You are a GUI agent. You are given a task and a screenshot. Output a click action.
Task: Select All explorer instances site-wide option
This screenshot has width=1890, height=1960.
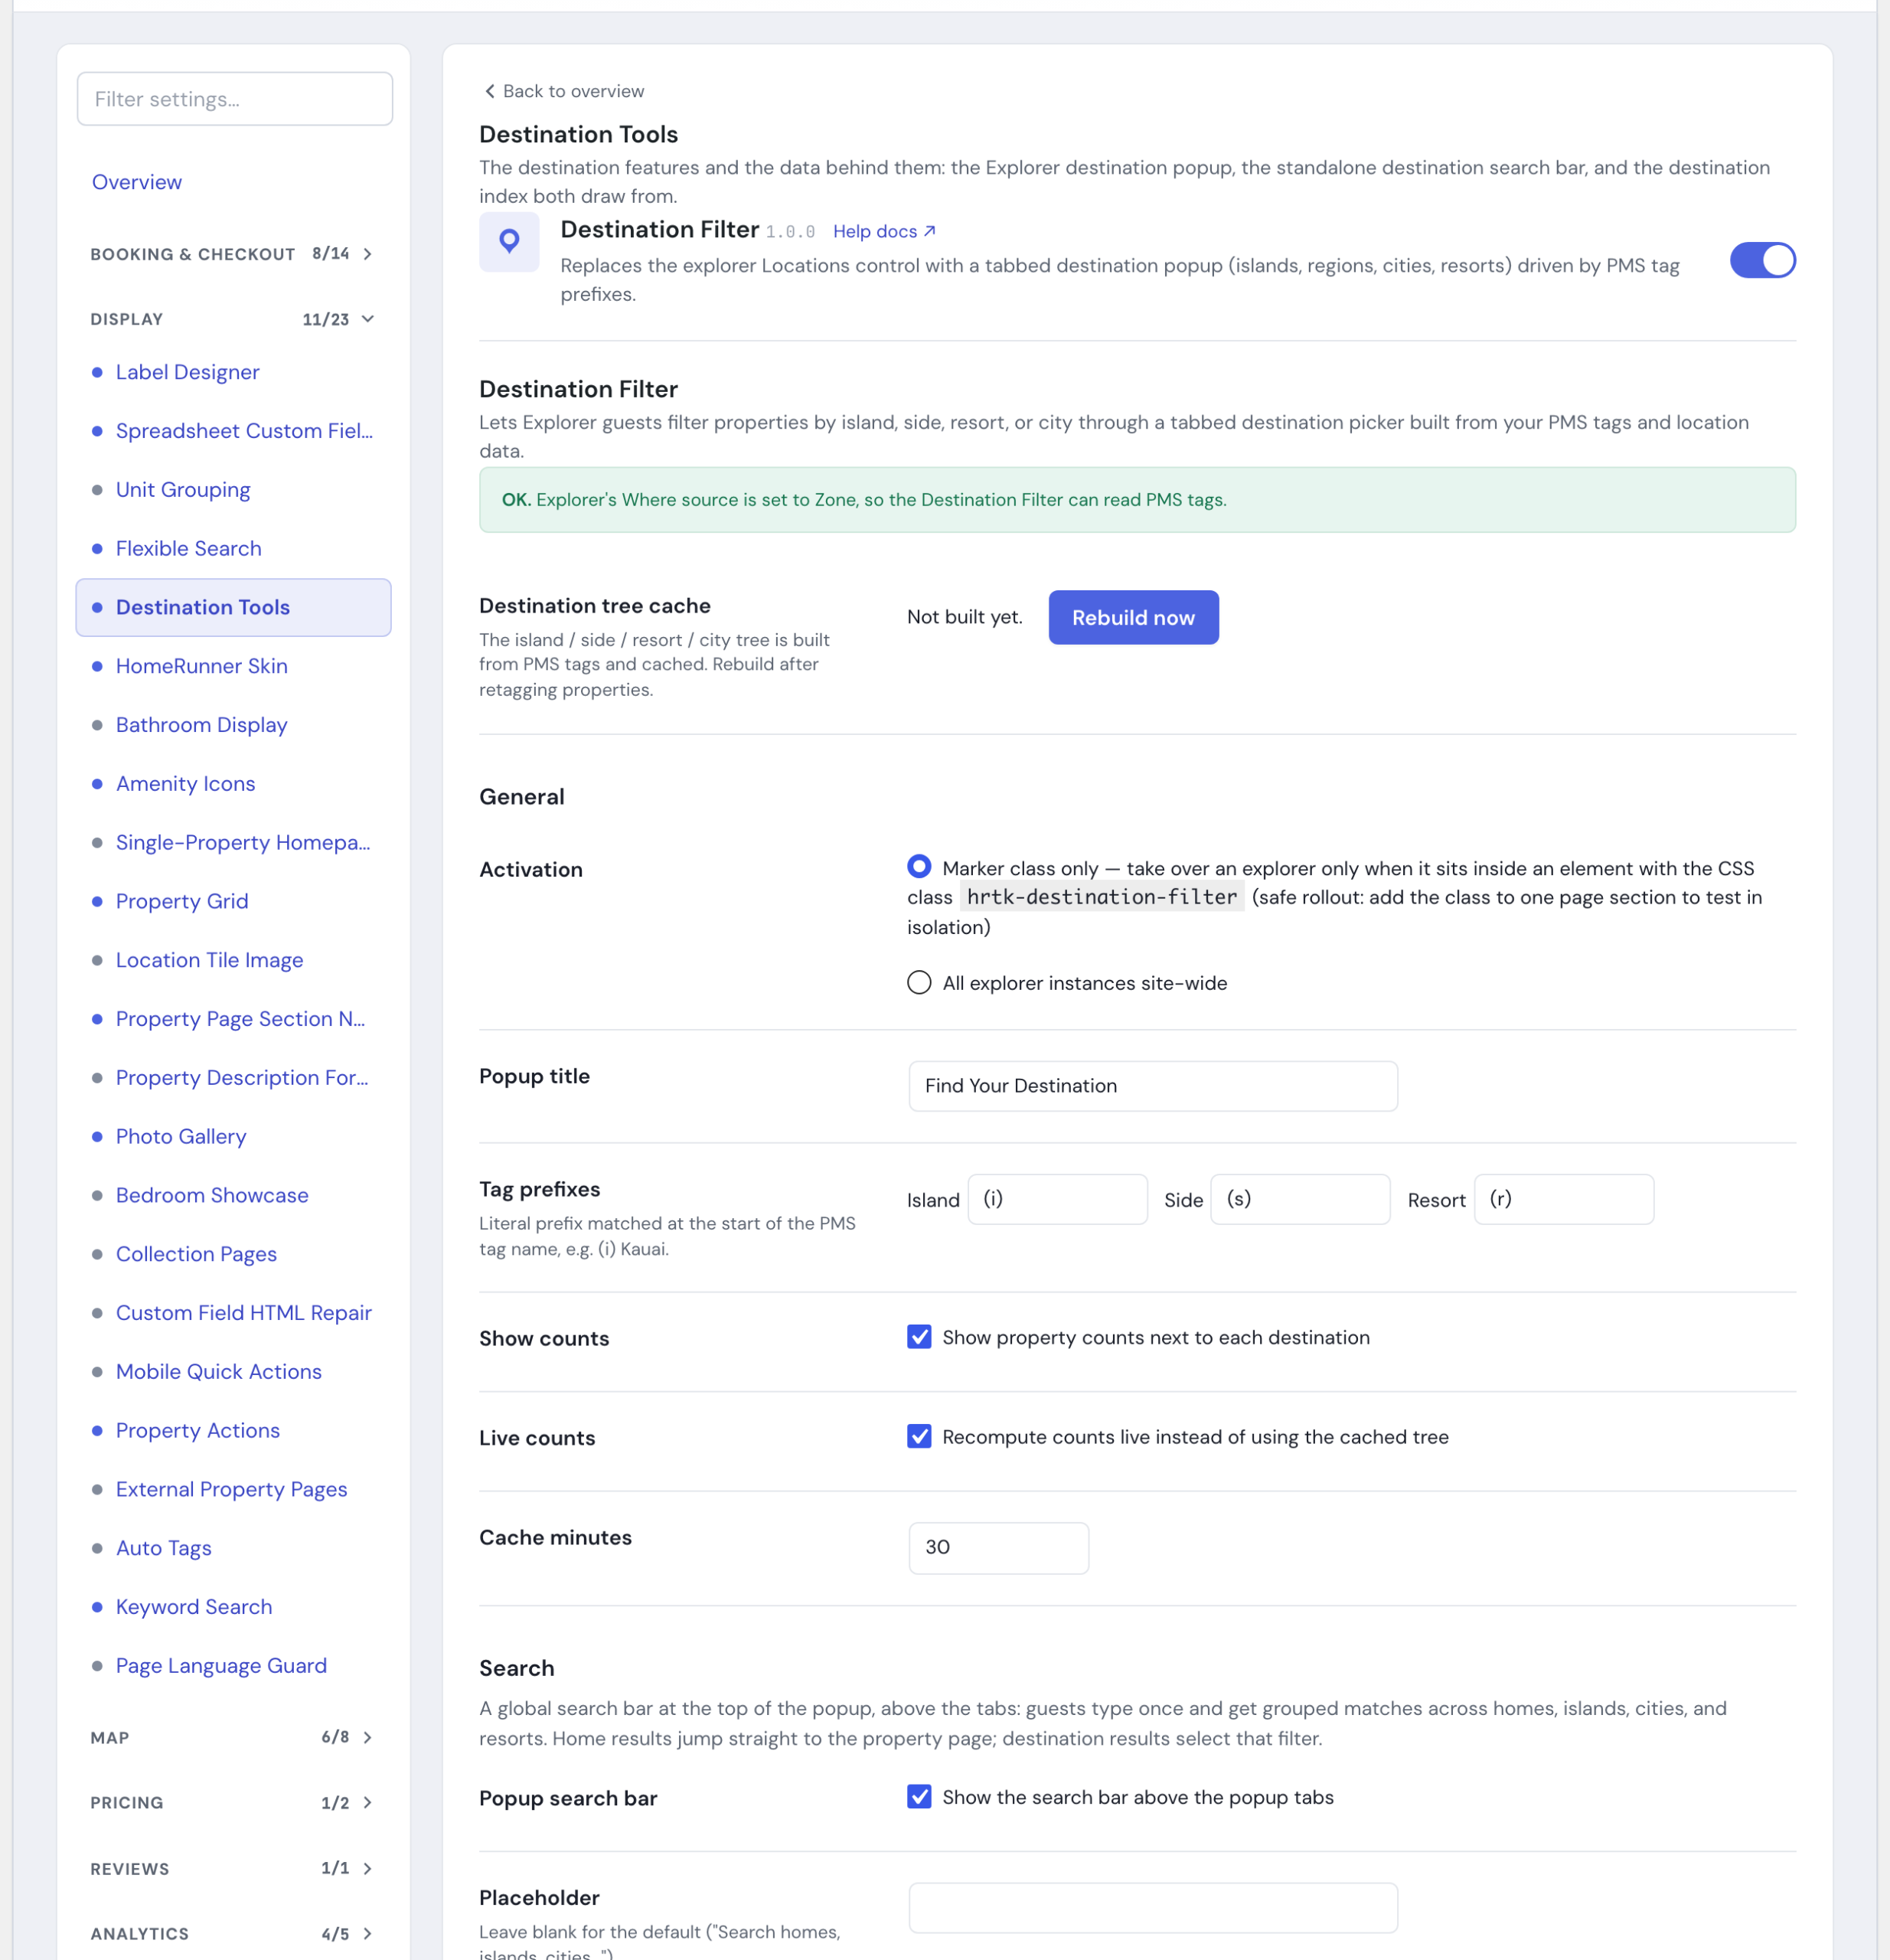pos(919,982)
